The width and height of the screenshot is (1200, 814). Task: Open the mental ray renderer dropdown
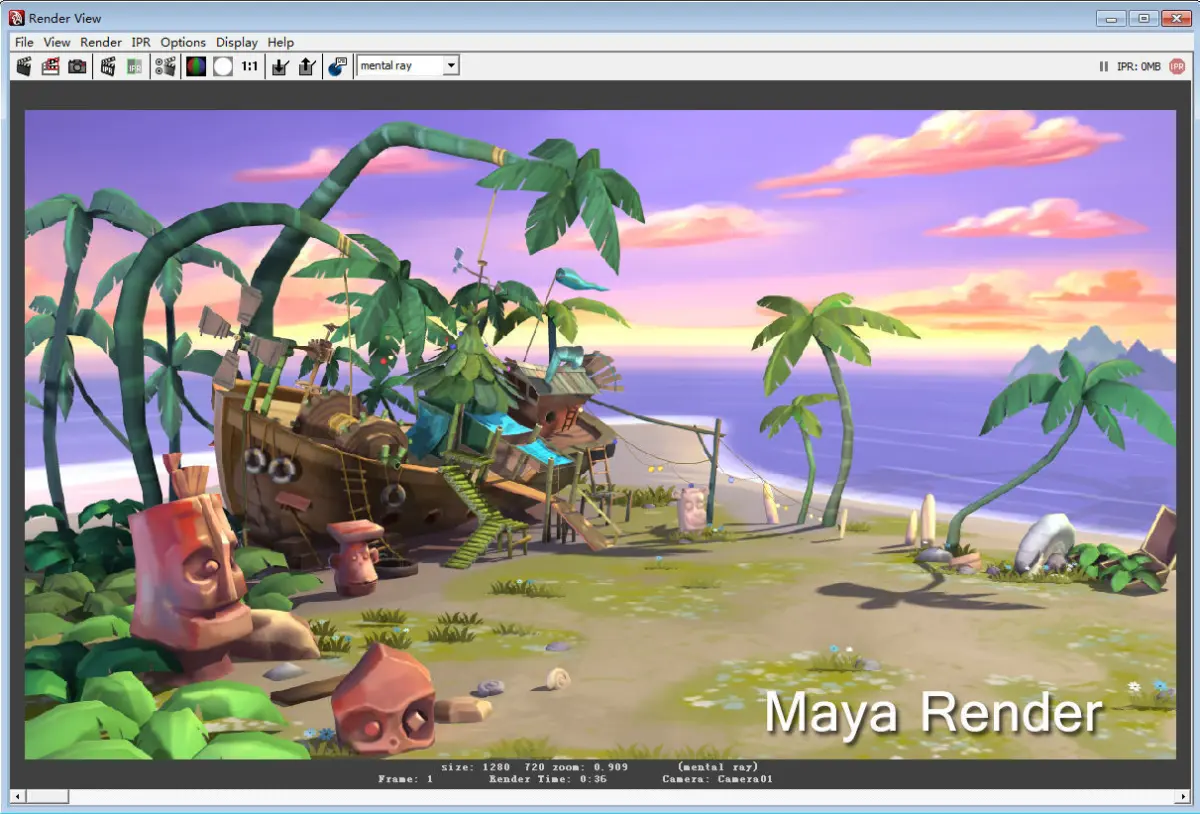[408, 66]
